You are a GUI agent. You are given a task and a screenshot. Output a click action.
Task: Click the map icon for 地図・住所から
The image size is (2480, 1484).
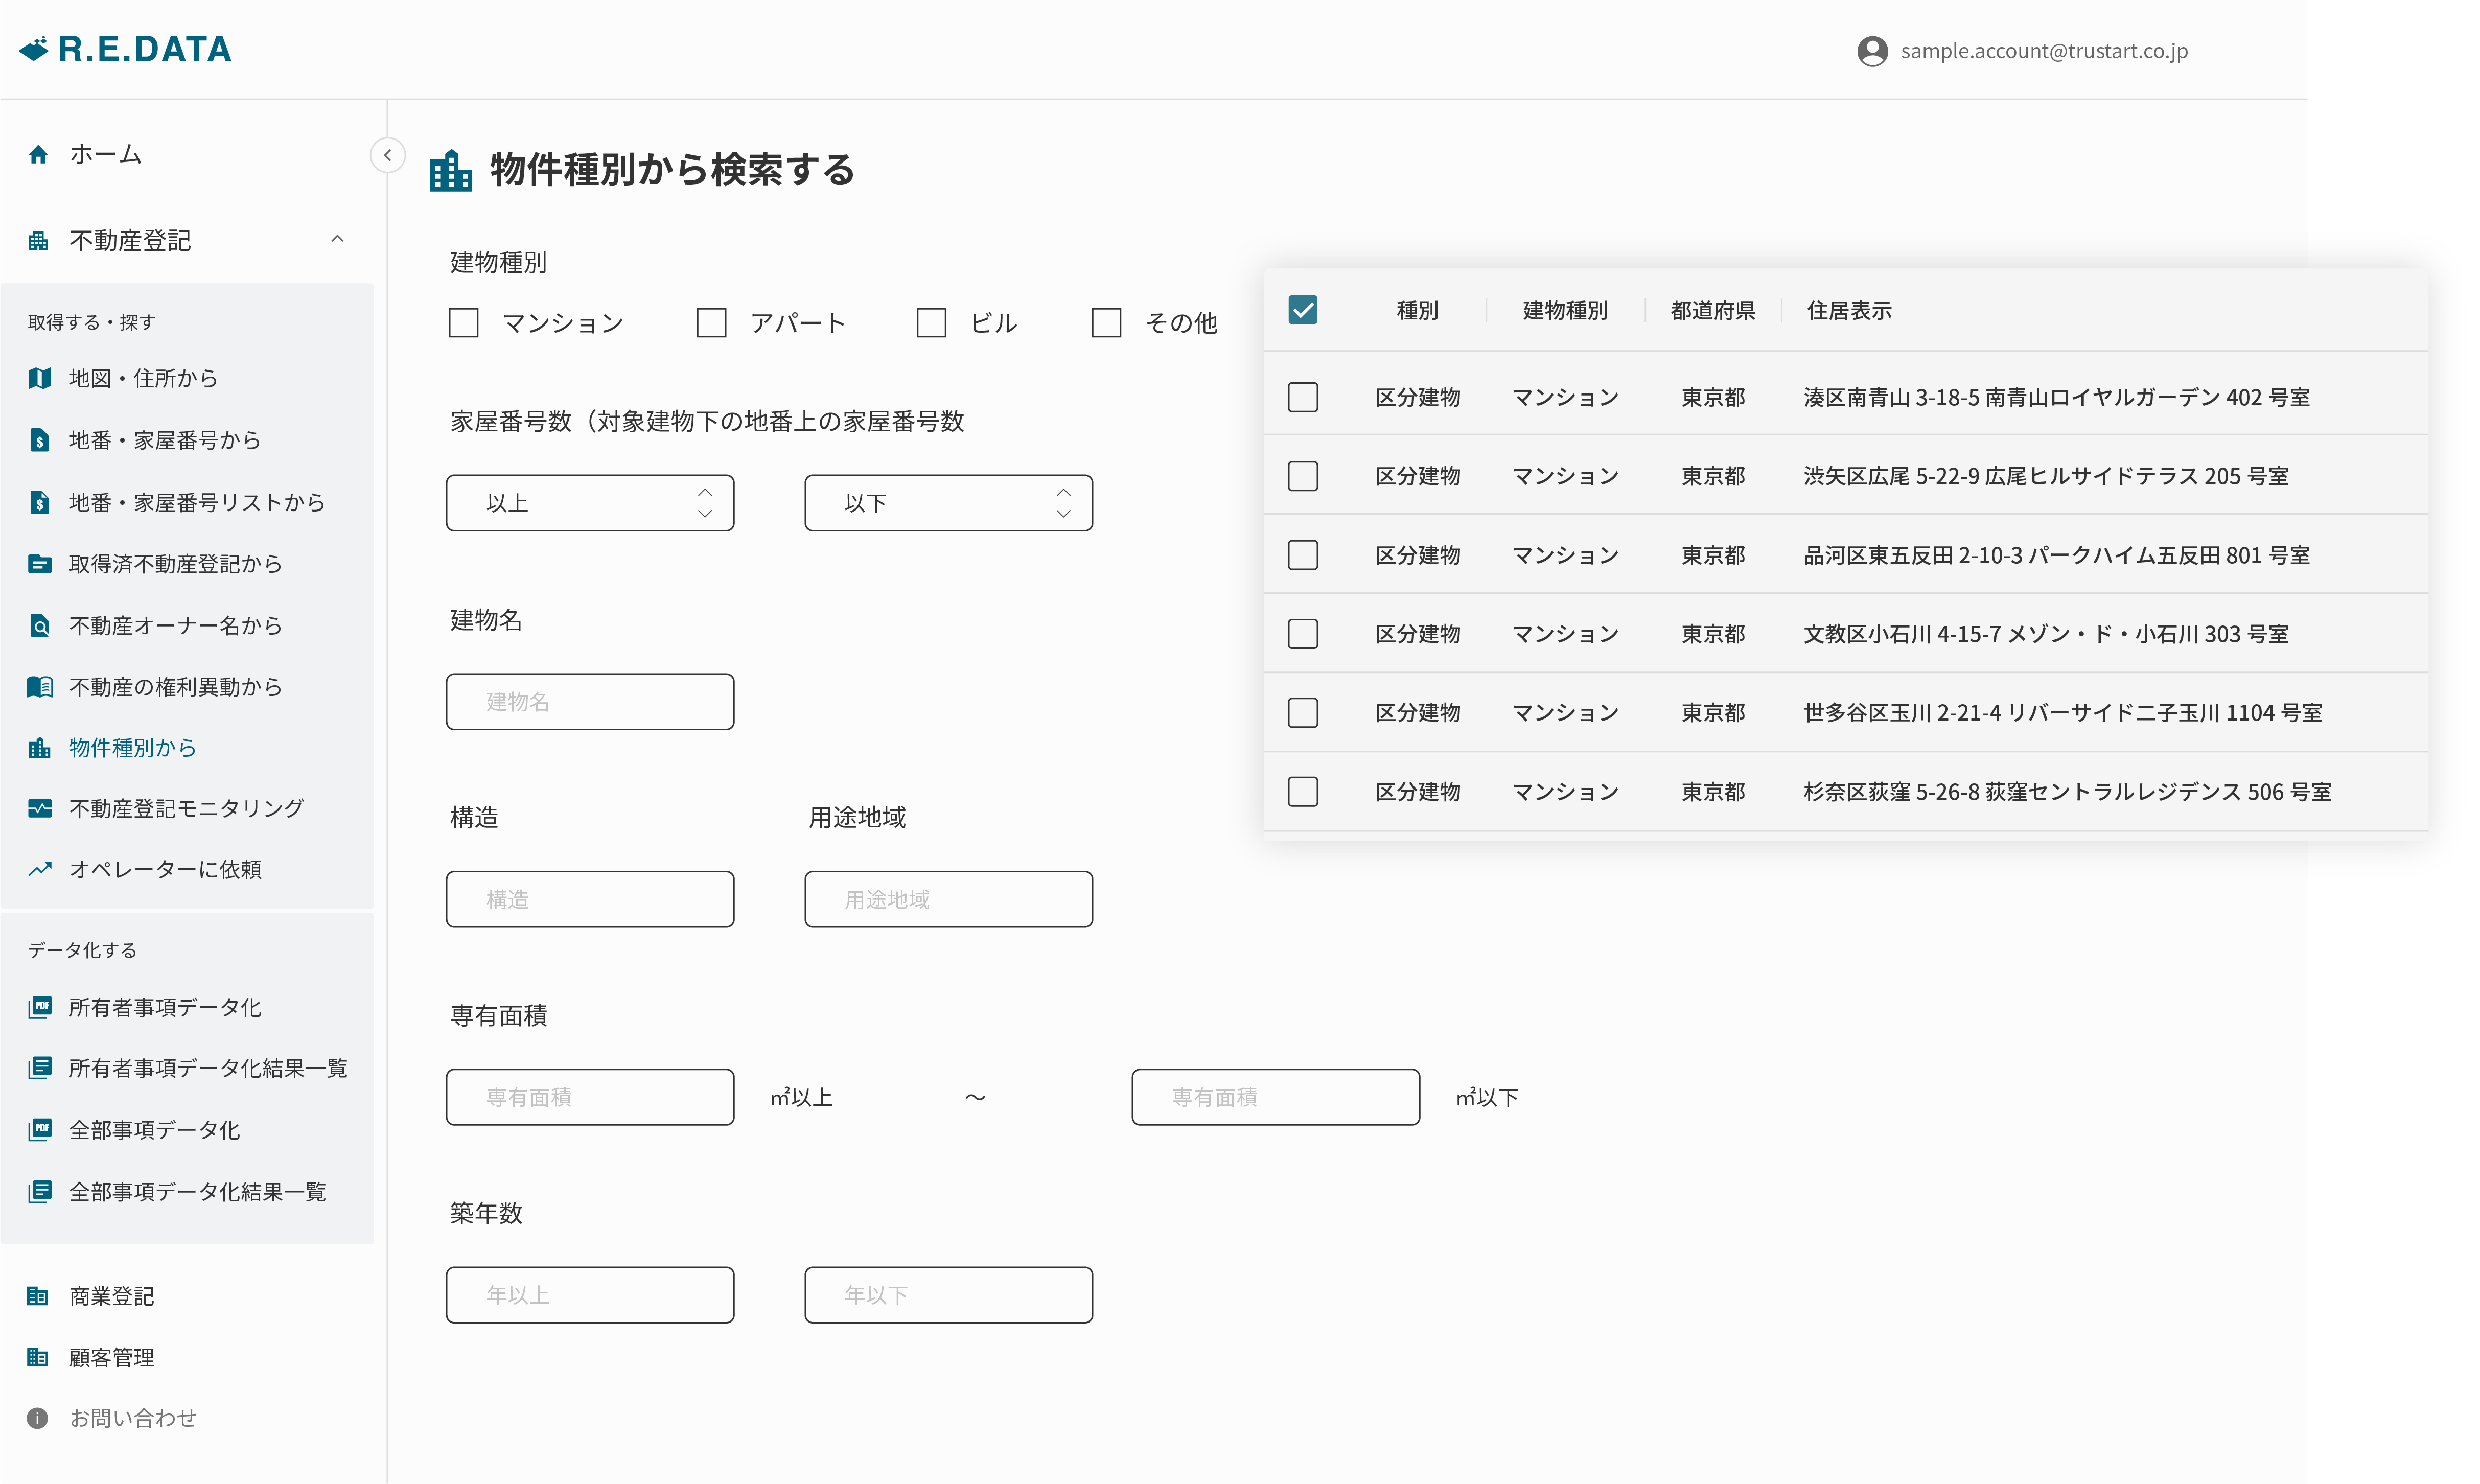tap(39, 378)
